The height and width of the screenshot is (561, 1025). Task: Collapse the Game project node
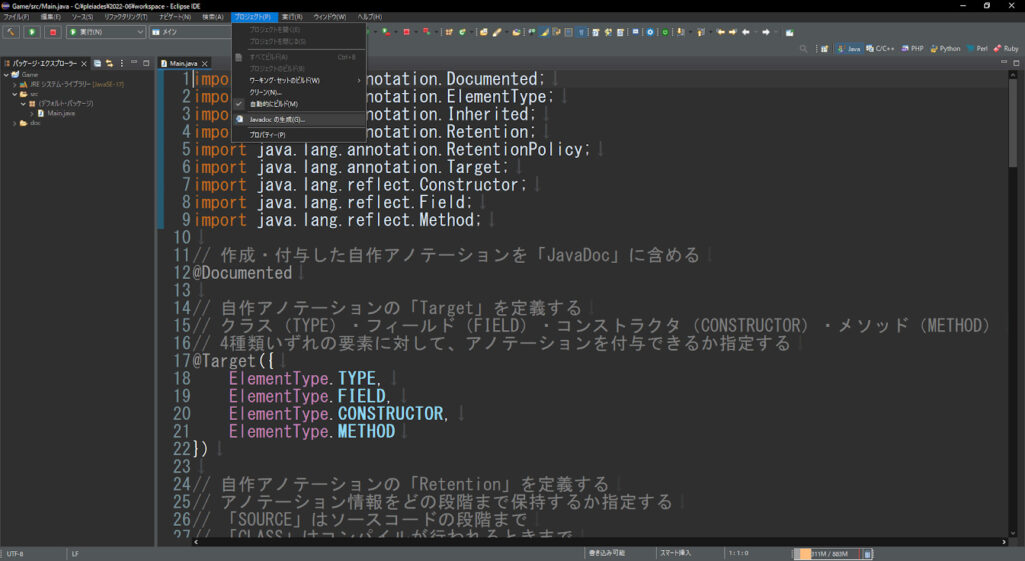tap(6, 75)
